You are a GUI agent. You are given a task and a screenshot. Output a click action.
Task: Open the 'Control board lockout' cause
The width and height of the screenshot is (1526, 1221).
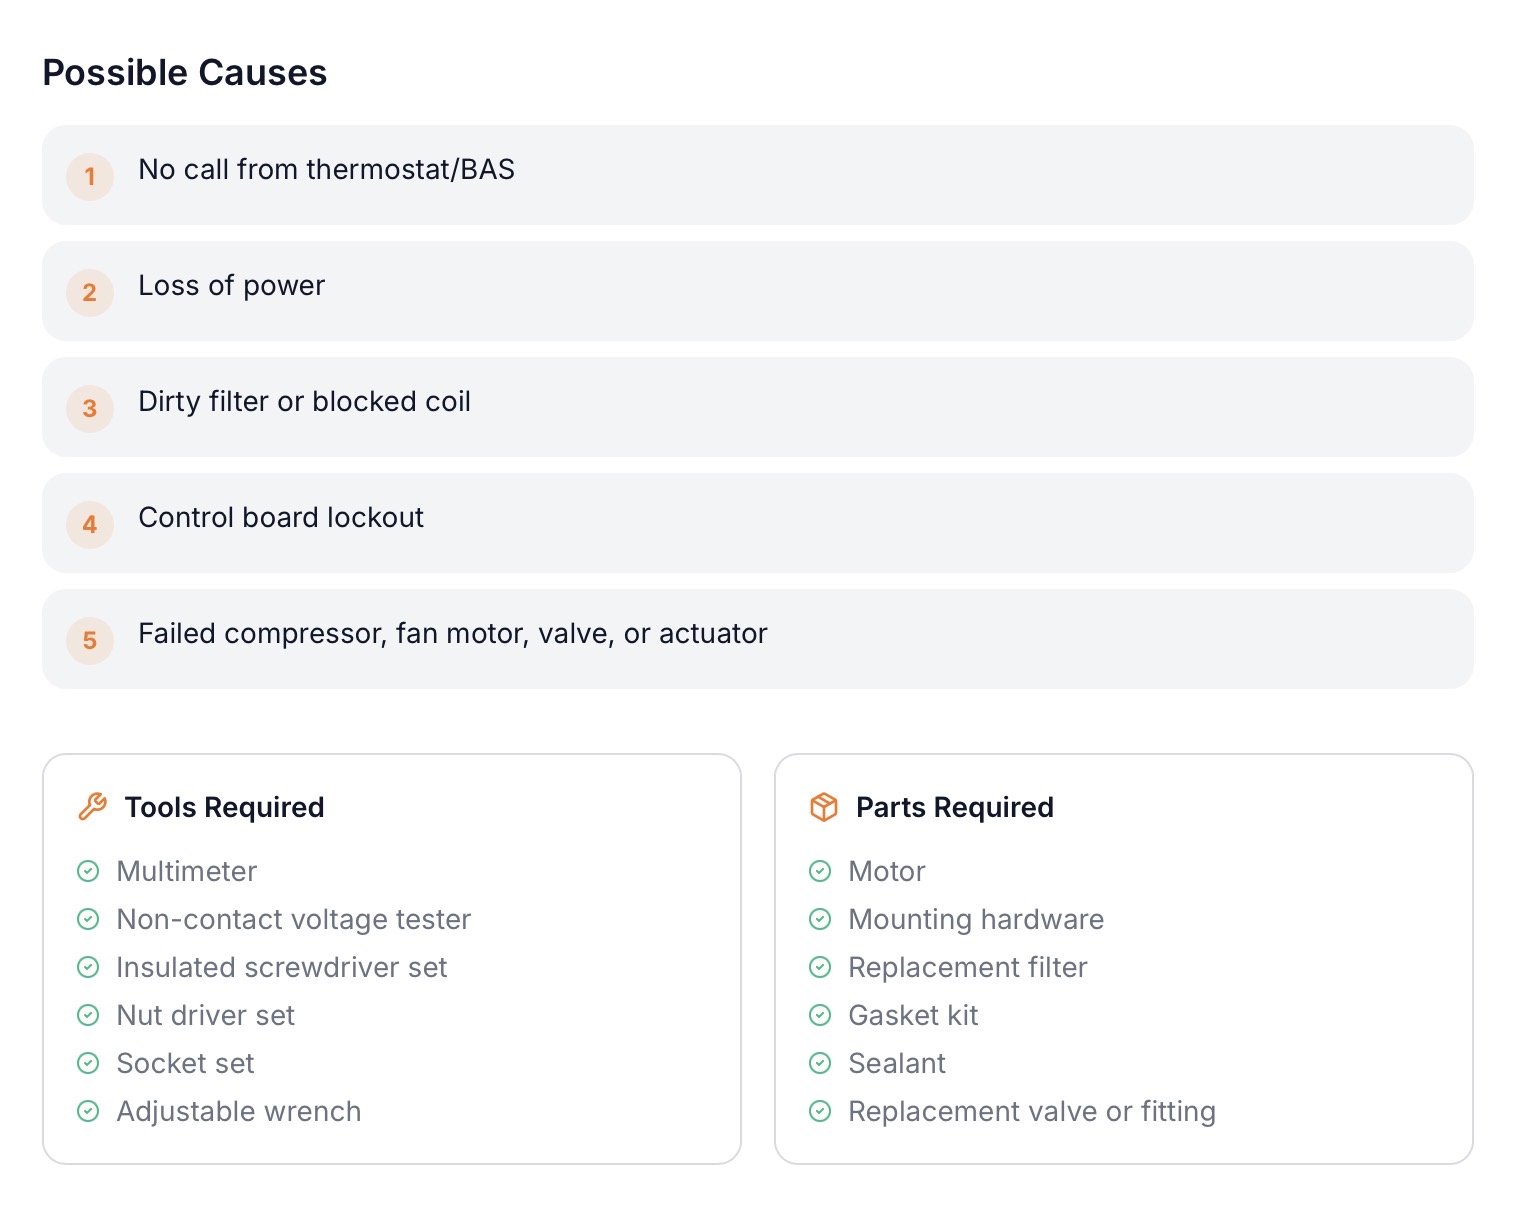(281, 518)
